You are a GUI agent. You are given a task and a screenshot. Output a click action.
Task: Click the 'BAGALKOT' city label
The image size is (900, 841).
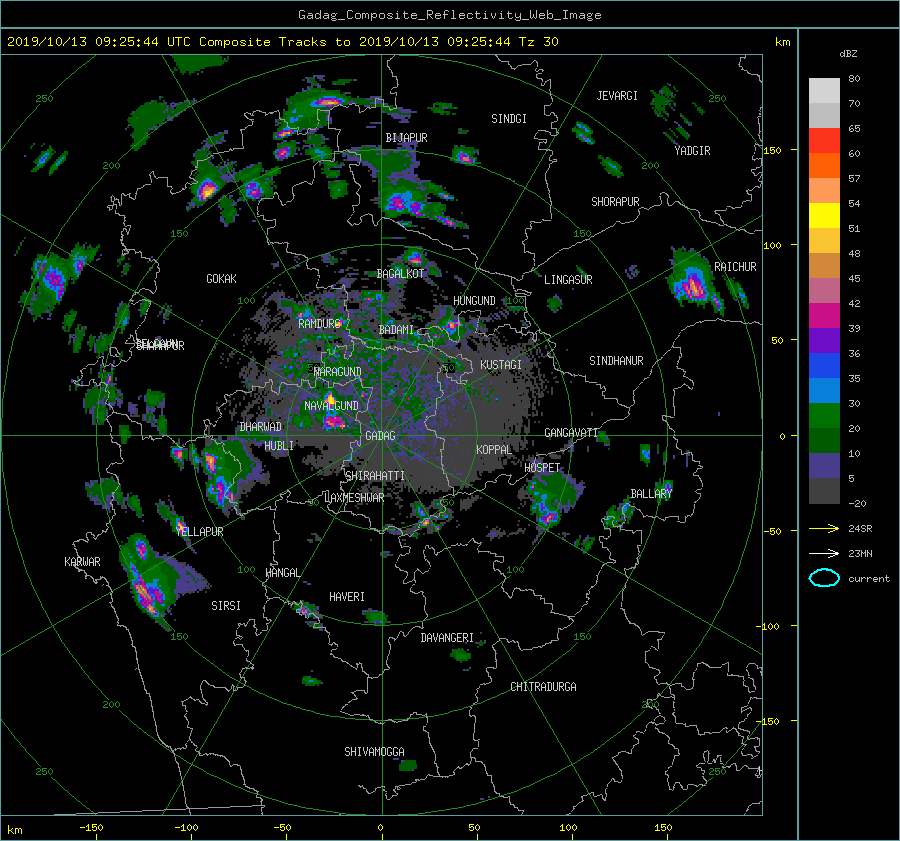pyautogui.click(x=400, y=274)
